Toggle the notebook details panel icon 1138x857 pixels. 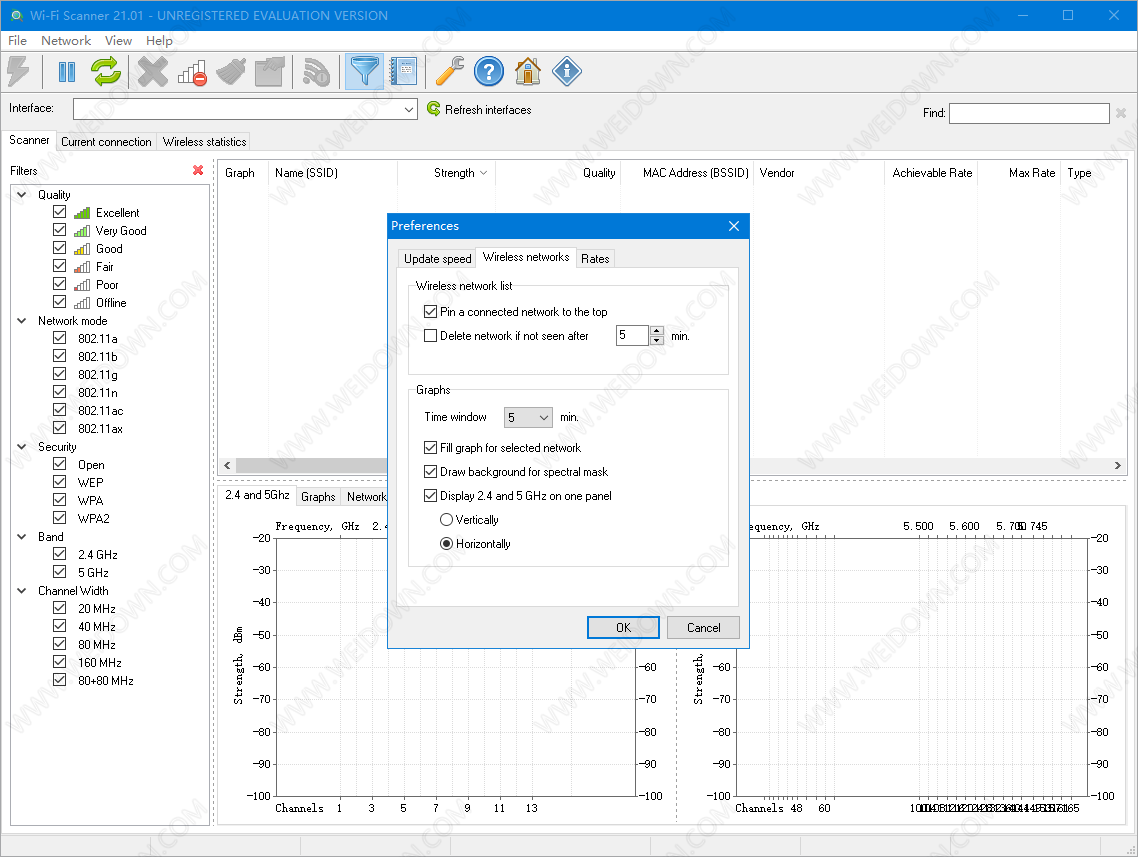[404, 71]
